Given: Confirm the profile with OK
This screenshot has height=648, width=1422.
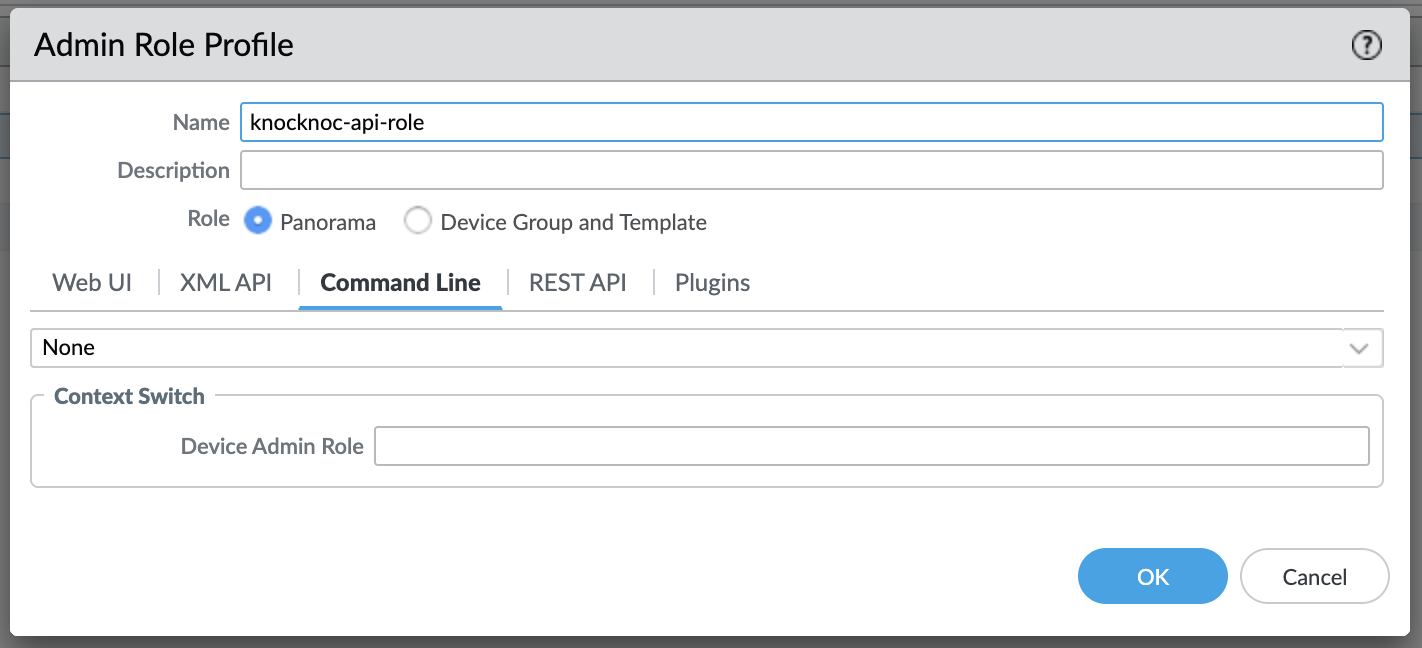Looking at the screenshot, I should pyautogui.click(x=1152, y=577).
